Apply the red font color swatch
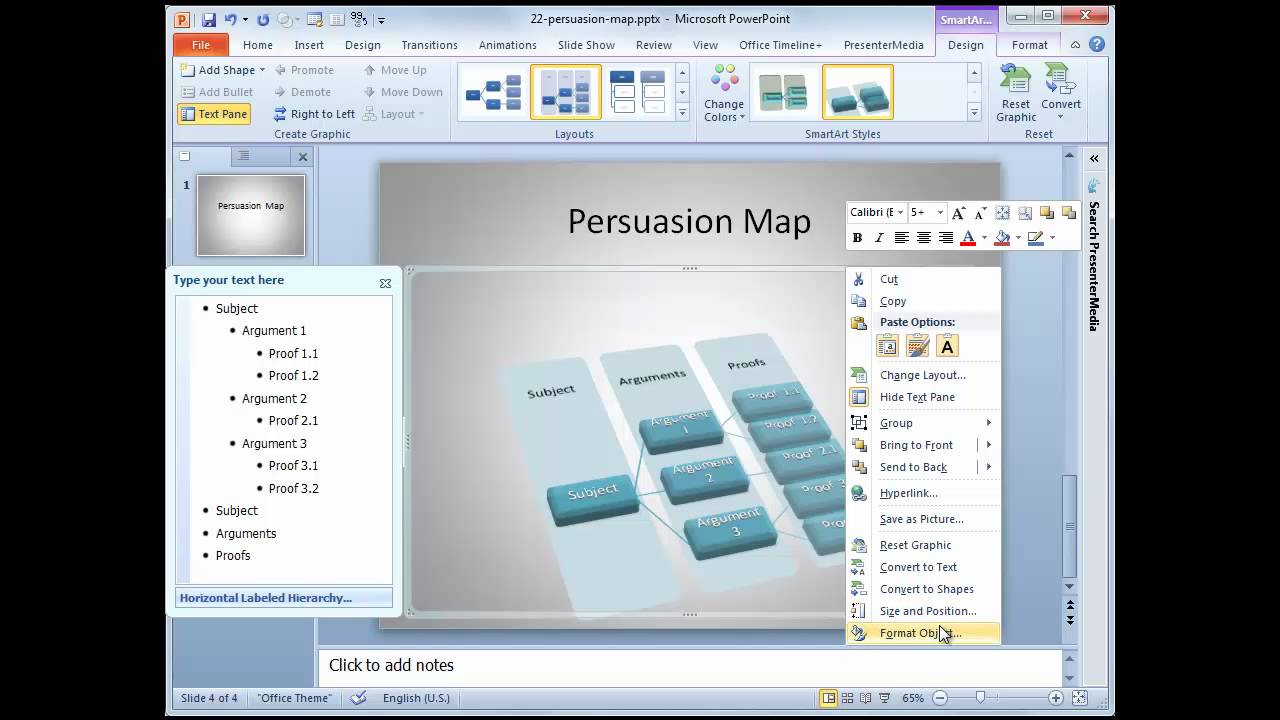 pyautogui.click(x=967, y=238)
